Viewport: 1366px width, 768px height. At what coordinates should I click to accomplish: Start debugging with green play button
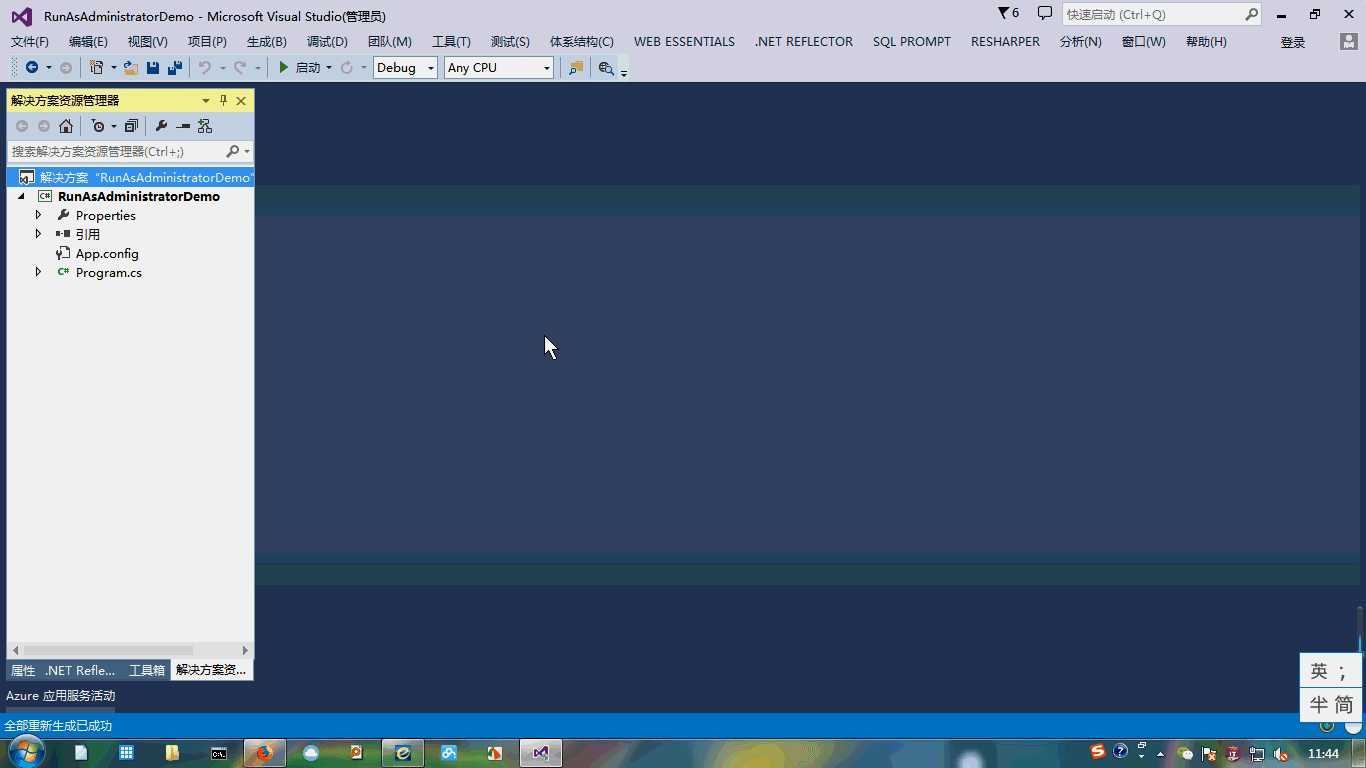284,68
